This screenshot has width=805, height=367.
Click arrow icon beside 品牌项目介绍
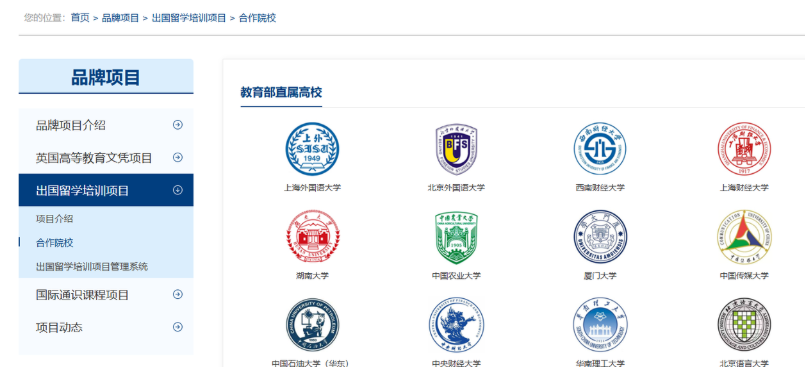(178, 125)
